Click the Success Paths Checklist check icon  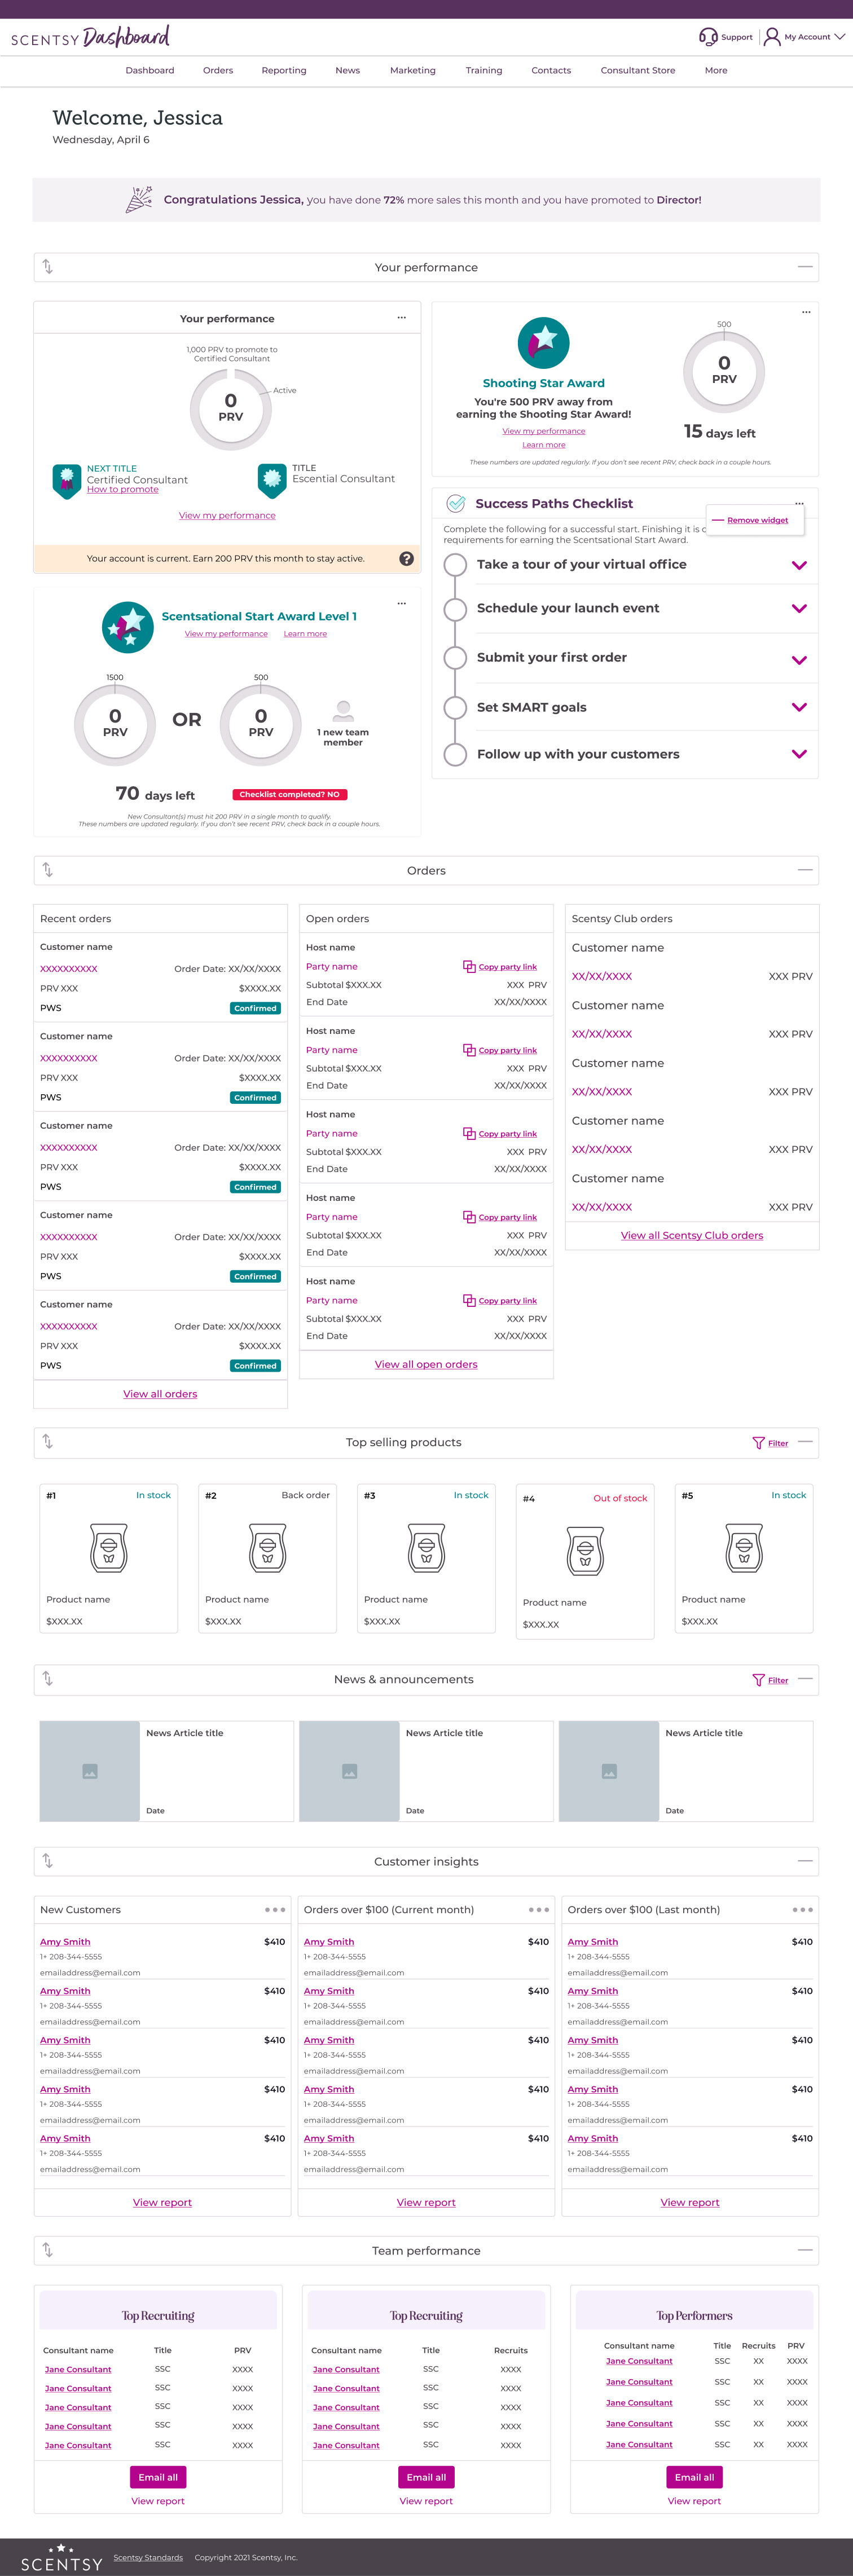pos(456,503)
